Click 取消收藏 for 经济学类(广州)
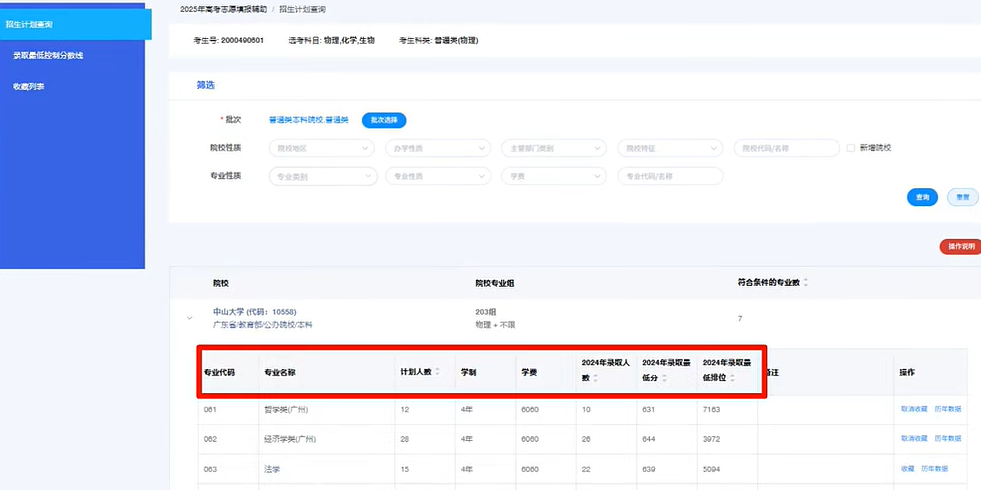The image size is (981, 490). click(x=914, y=439)
